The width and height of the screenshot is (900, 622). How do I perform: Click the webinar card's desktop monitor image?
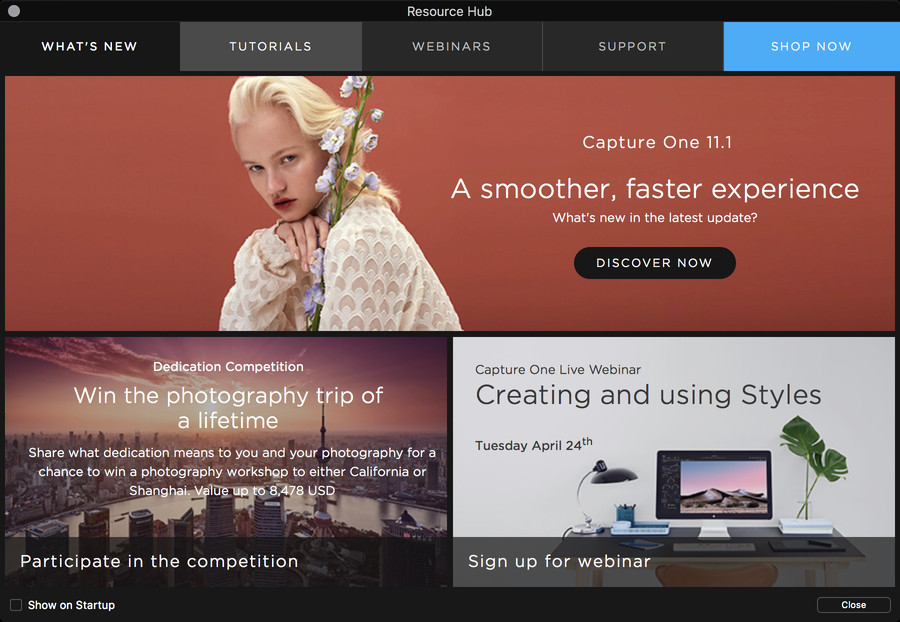click(714, 493)
